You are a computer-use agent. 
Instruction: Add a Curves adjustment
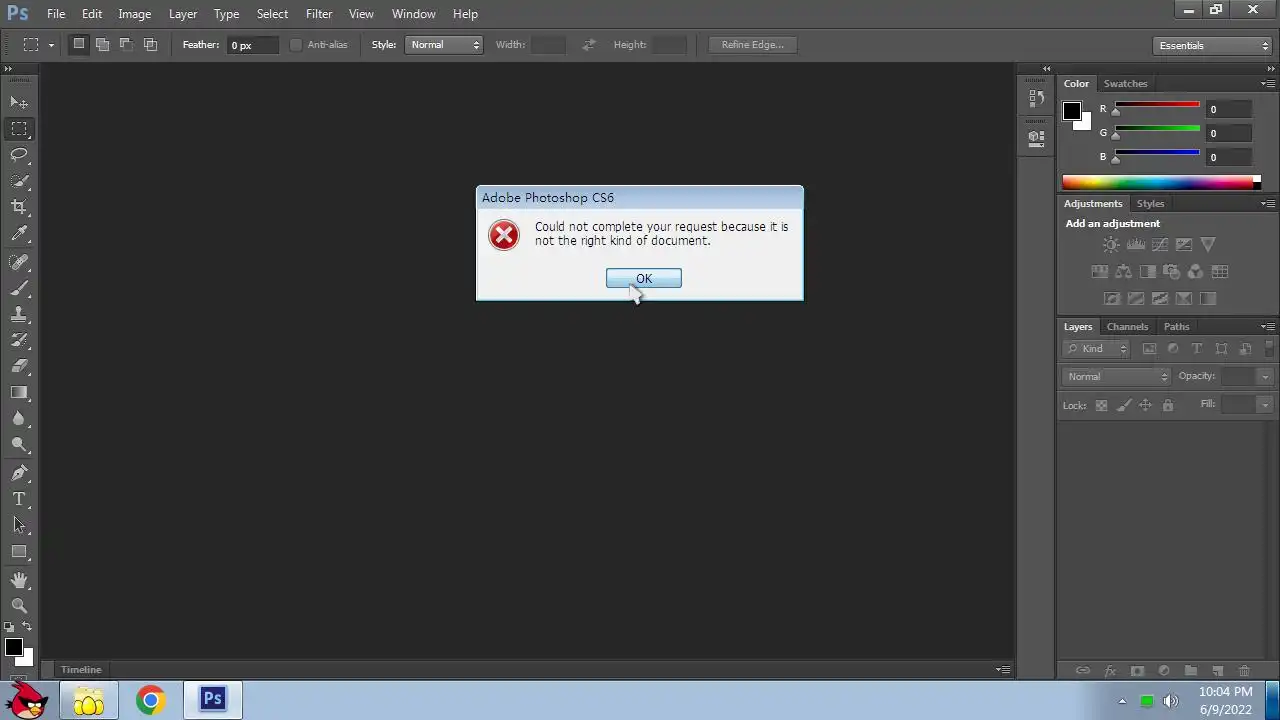coord(1160,245)
